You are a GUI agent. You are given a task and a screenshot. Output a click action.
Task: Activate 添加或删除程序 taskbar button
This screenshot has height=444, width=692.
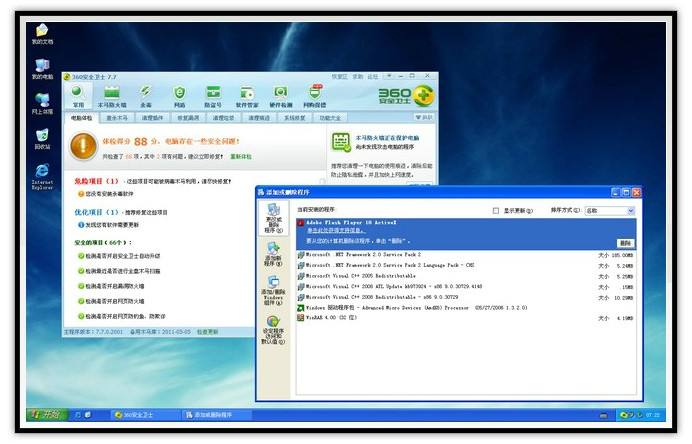tap(216, 415)
